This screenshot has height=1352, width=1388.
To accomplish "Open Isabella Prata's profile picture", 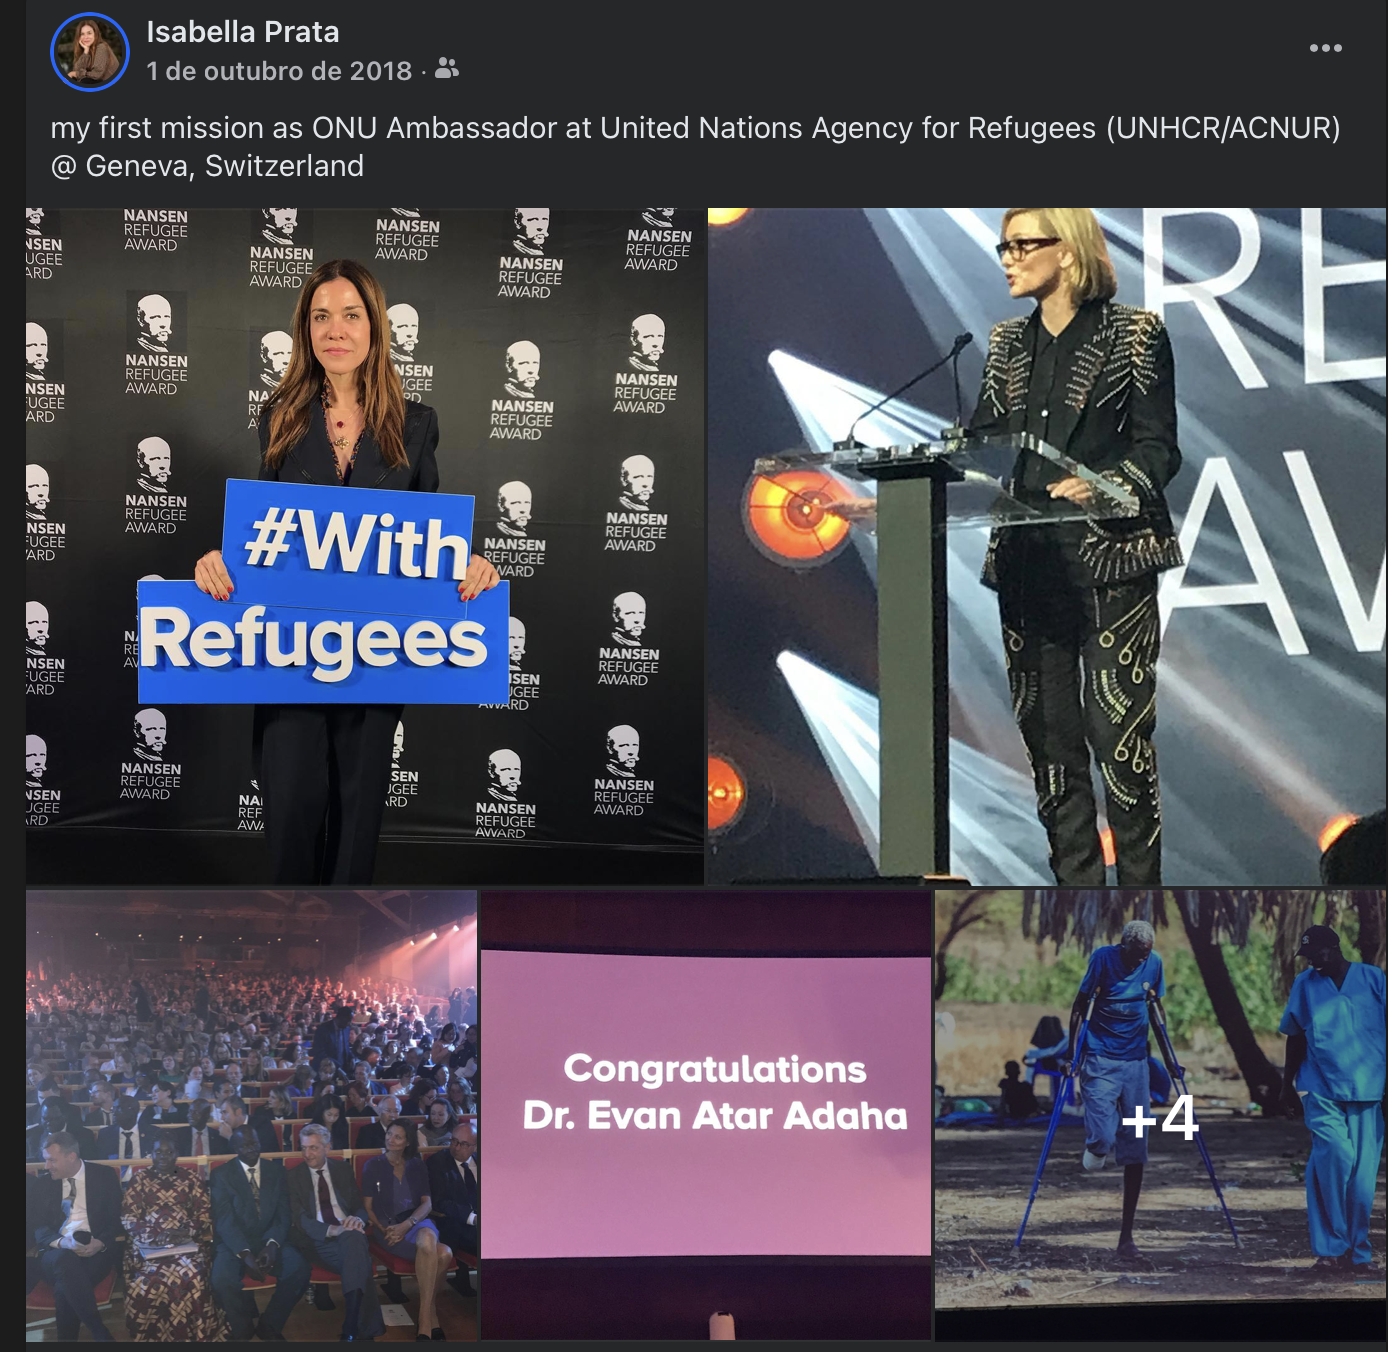I will [90, 52].
